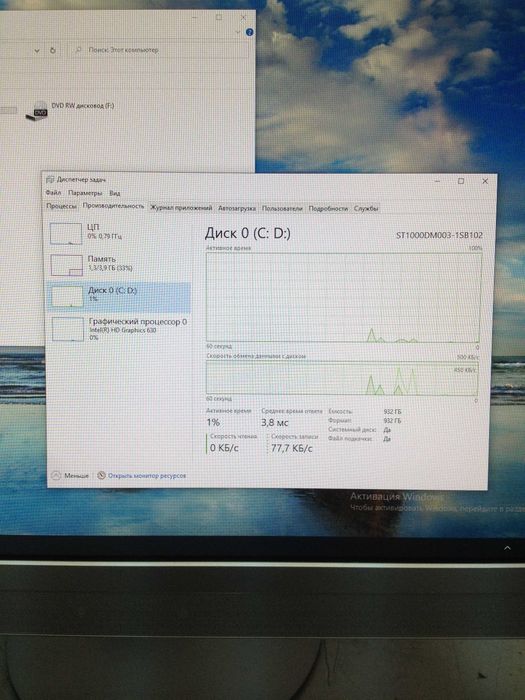Maximize the Task Manager window
This screenshot has width=525, height=700.
[x=461, y=181]
